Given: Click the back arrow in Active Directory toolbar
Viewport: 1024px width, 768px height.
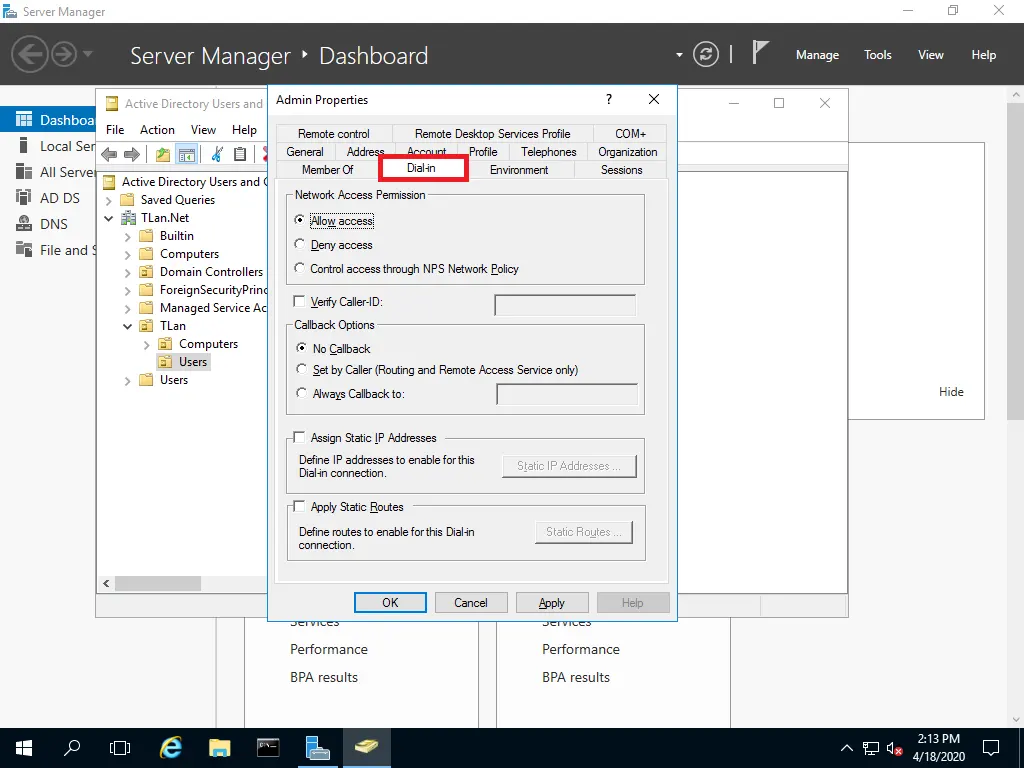Looking at the screenshot, I should click(x=109, y=154).
